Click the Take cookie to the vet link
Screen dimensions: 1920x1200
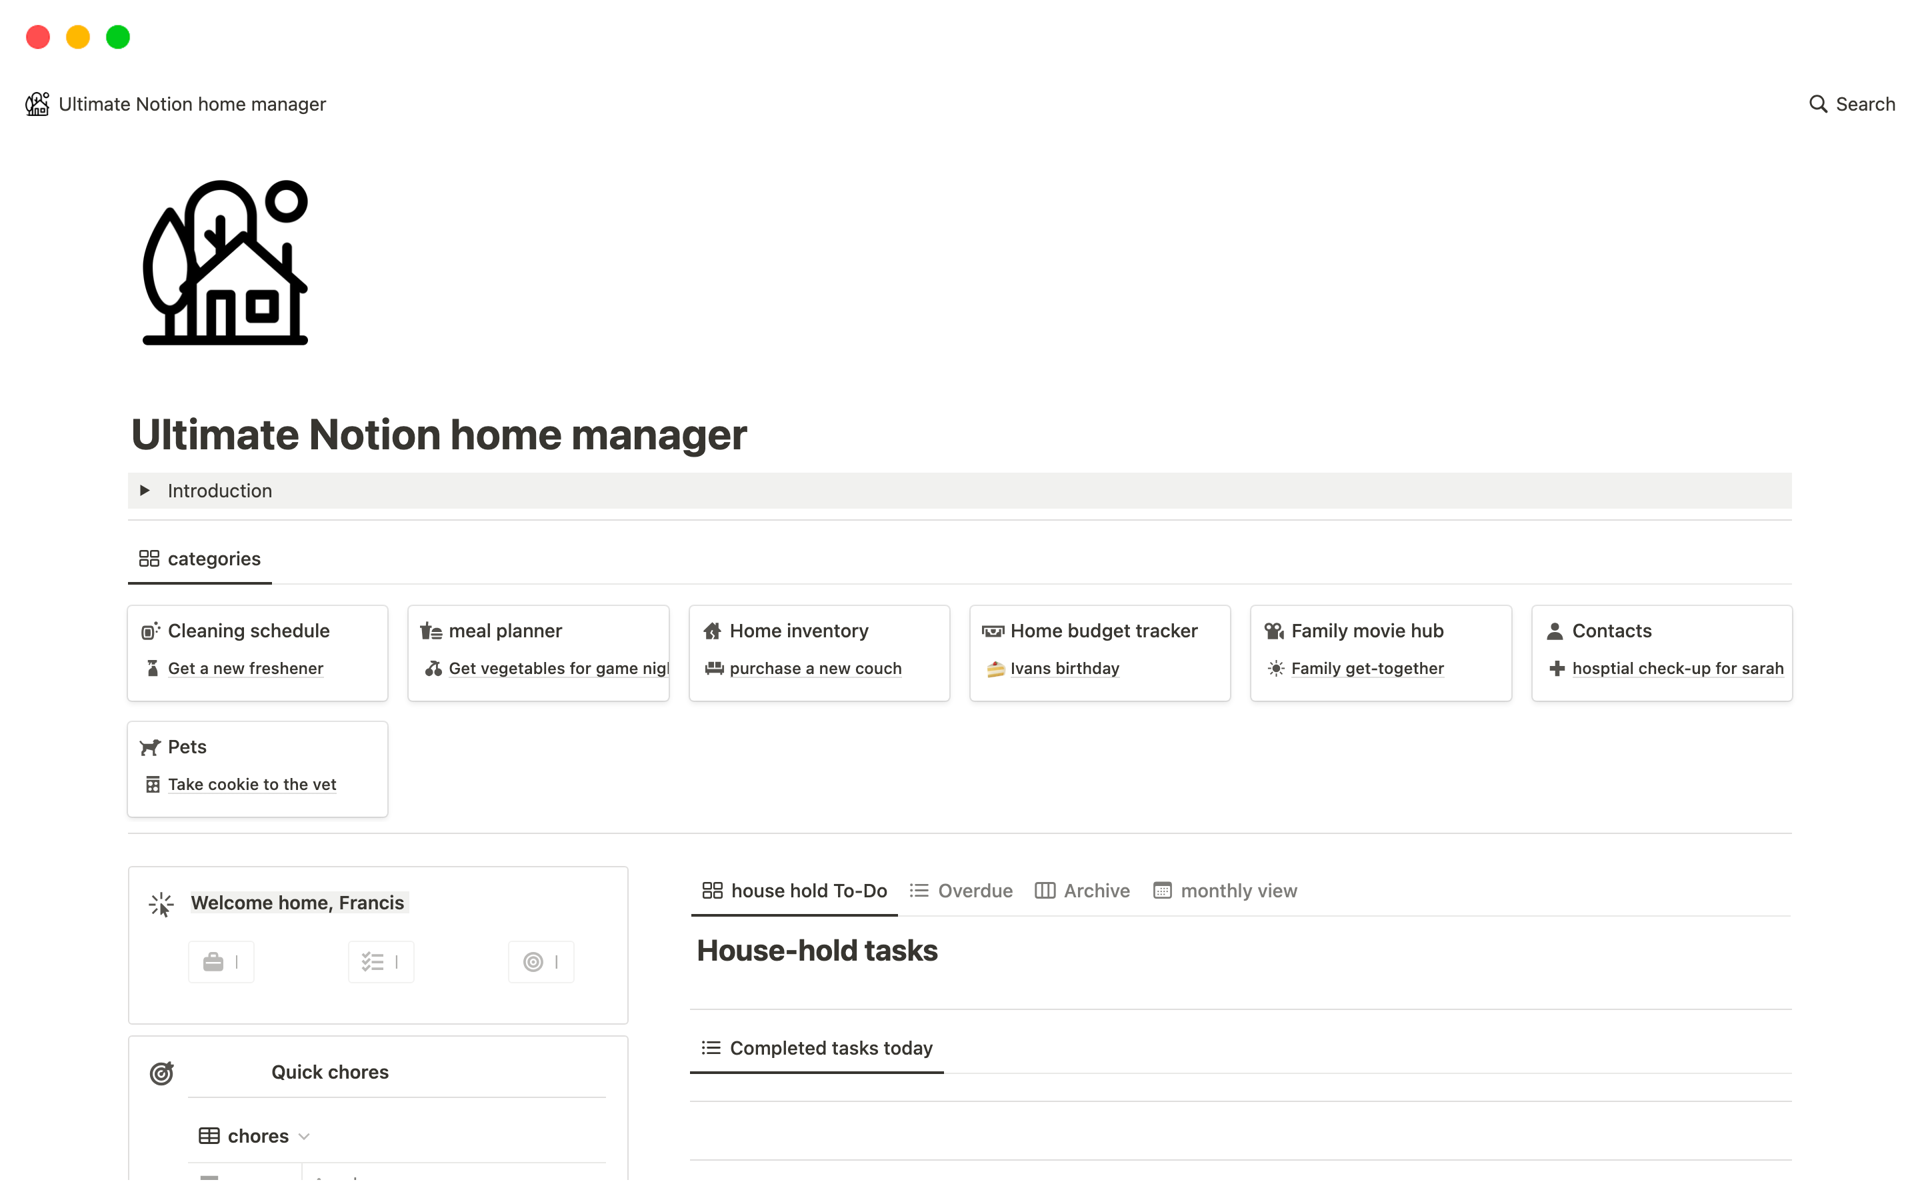click(x=252, y=785)
